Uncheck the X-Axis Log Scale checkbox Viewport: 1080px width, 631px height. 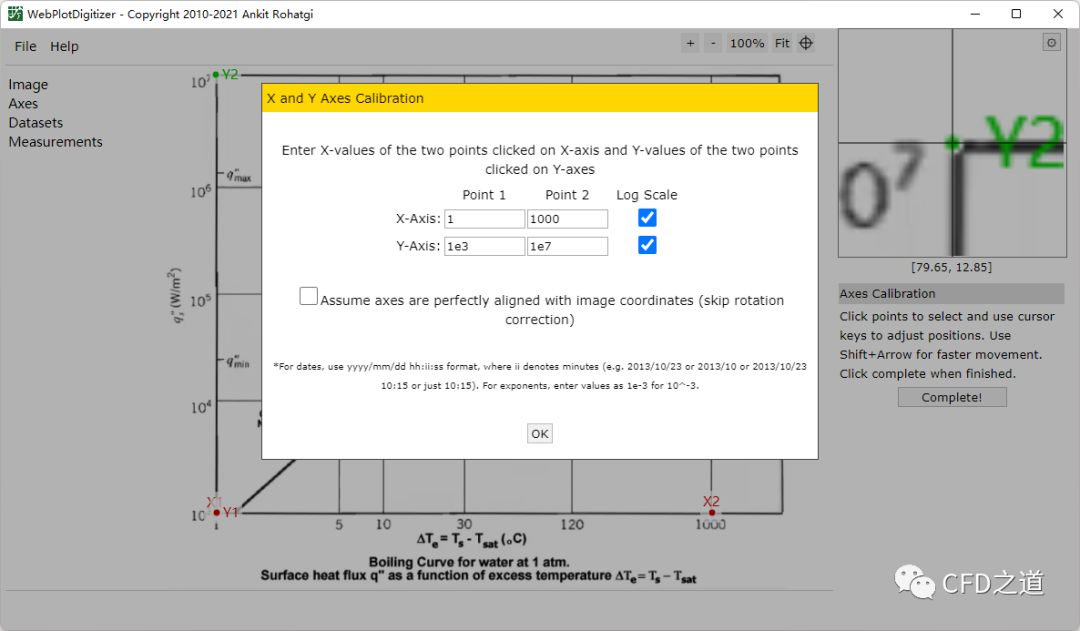click(647, 218)
